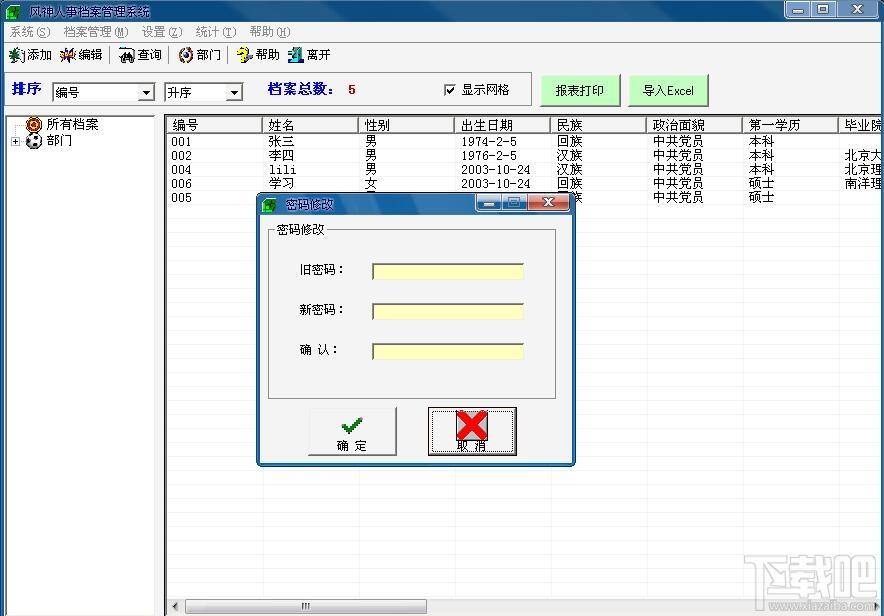This screenshot has height=616, width=884.
Task: Open the 系统(S) menu
Action: tap(30, 32)
